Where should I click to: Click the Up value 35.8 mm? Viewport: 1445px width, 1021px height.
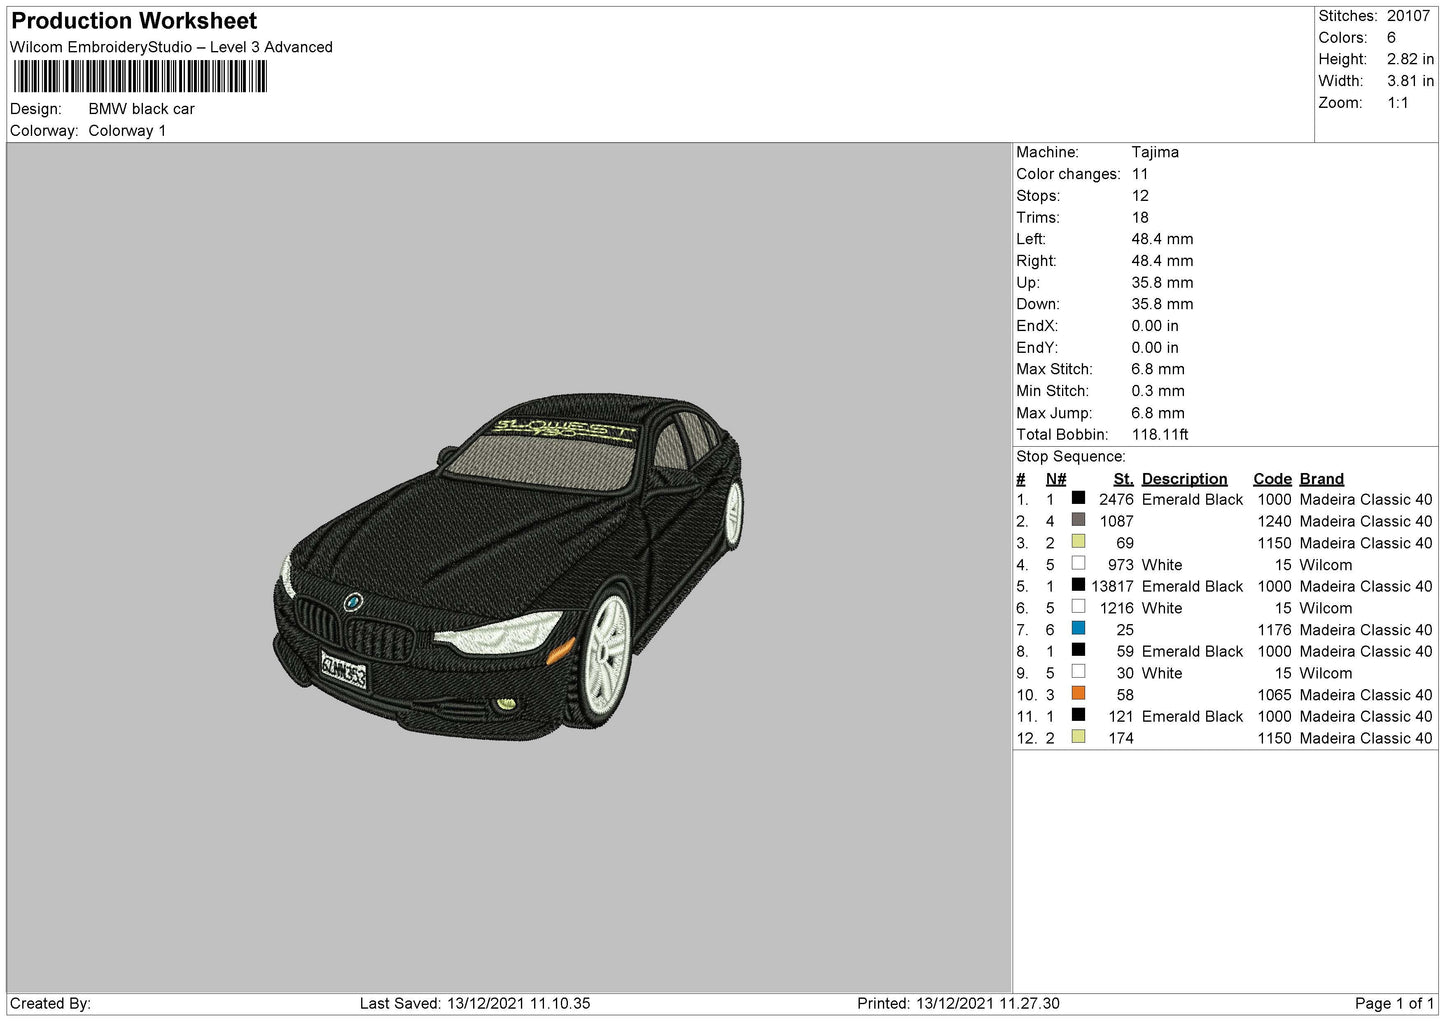click(x=1162, y=283)
